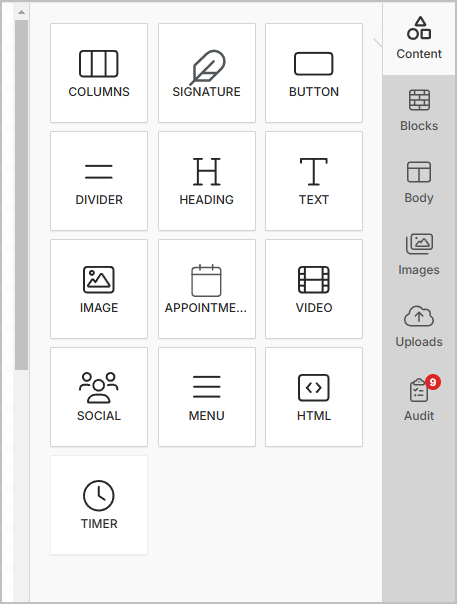Select the Heading content tile
Image resolution: width=457 pixels, height=604 pixels.
tap(207, 181)
